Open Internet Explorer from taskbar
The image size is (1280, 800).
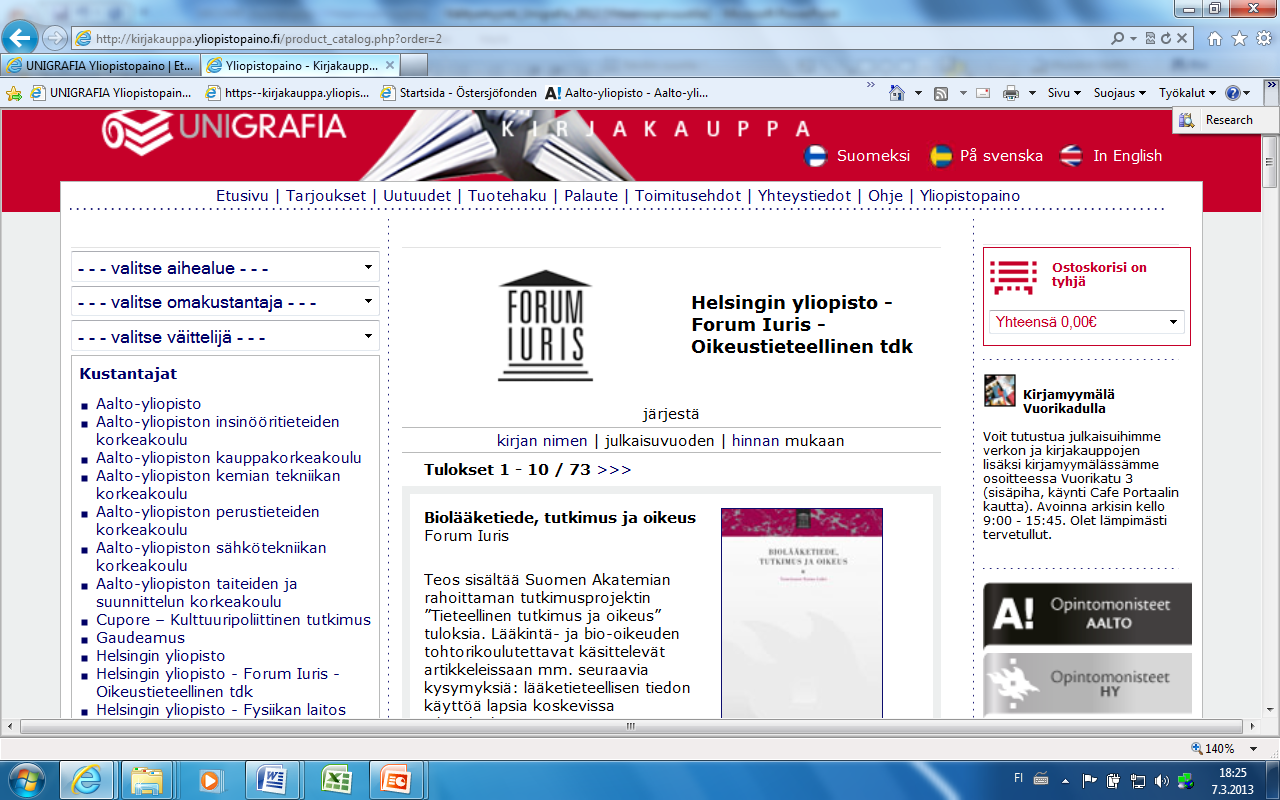[86, 779]
